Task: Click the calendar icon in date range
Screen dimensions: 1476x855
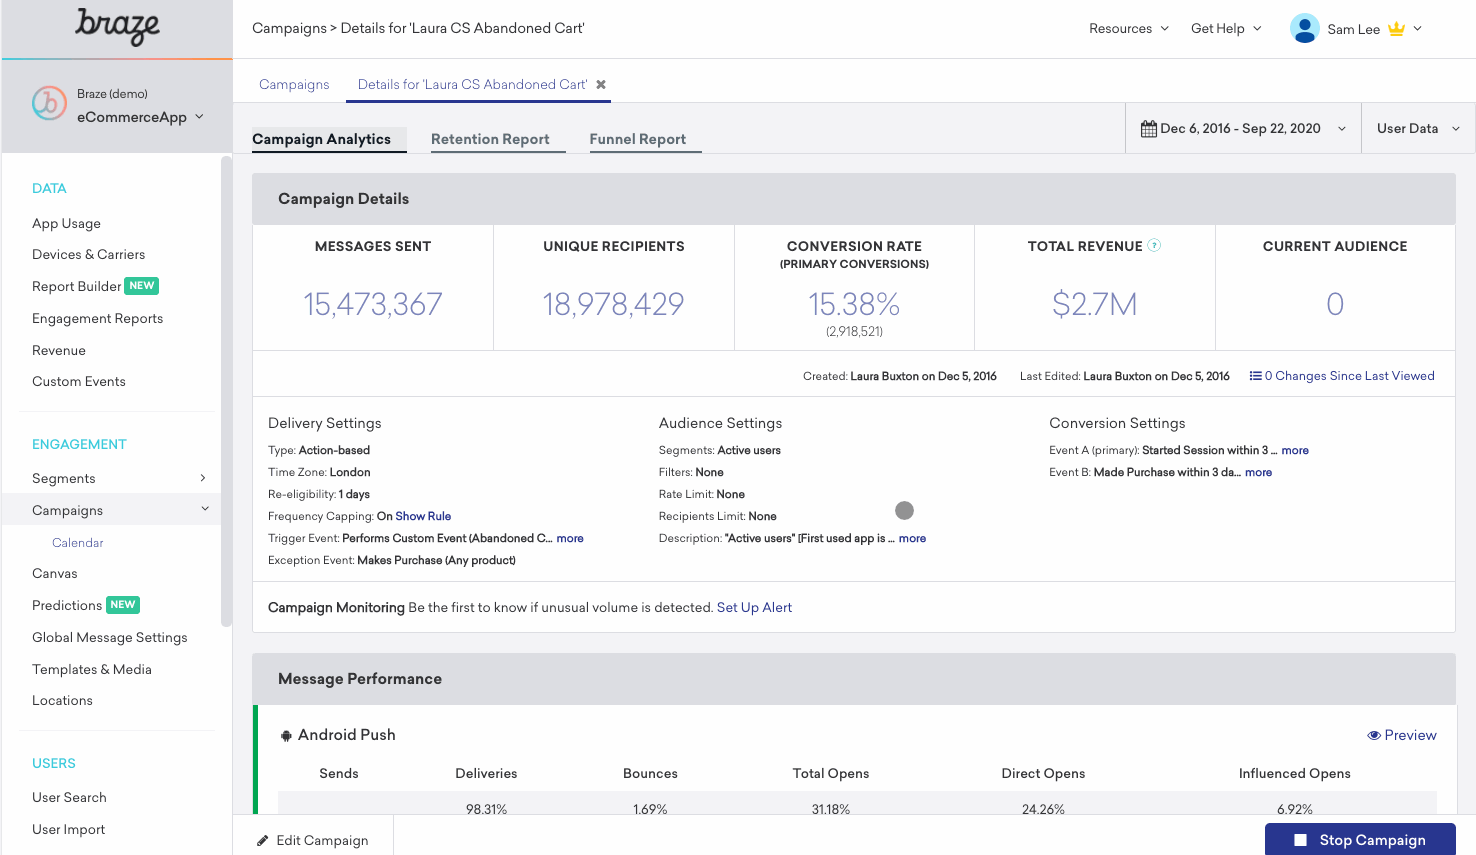Action: coord(1149,129)
